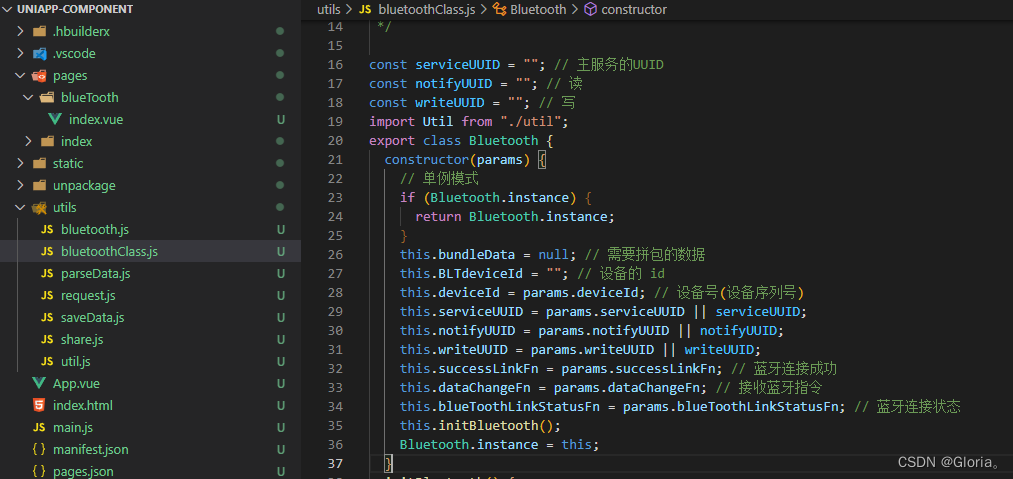Expand the .vscode folder chevron

tap(20, 53)
